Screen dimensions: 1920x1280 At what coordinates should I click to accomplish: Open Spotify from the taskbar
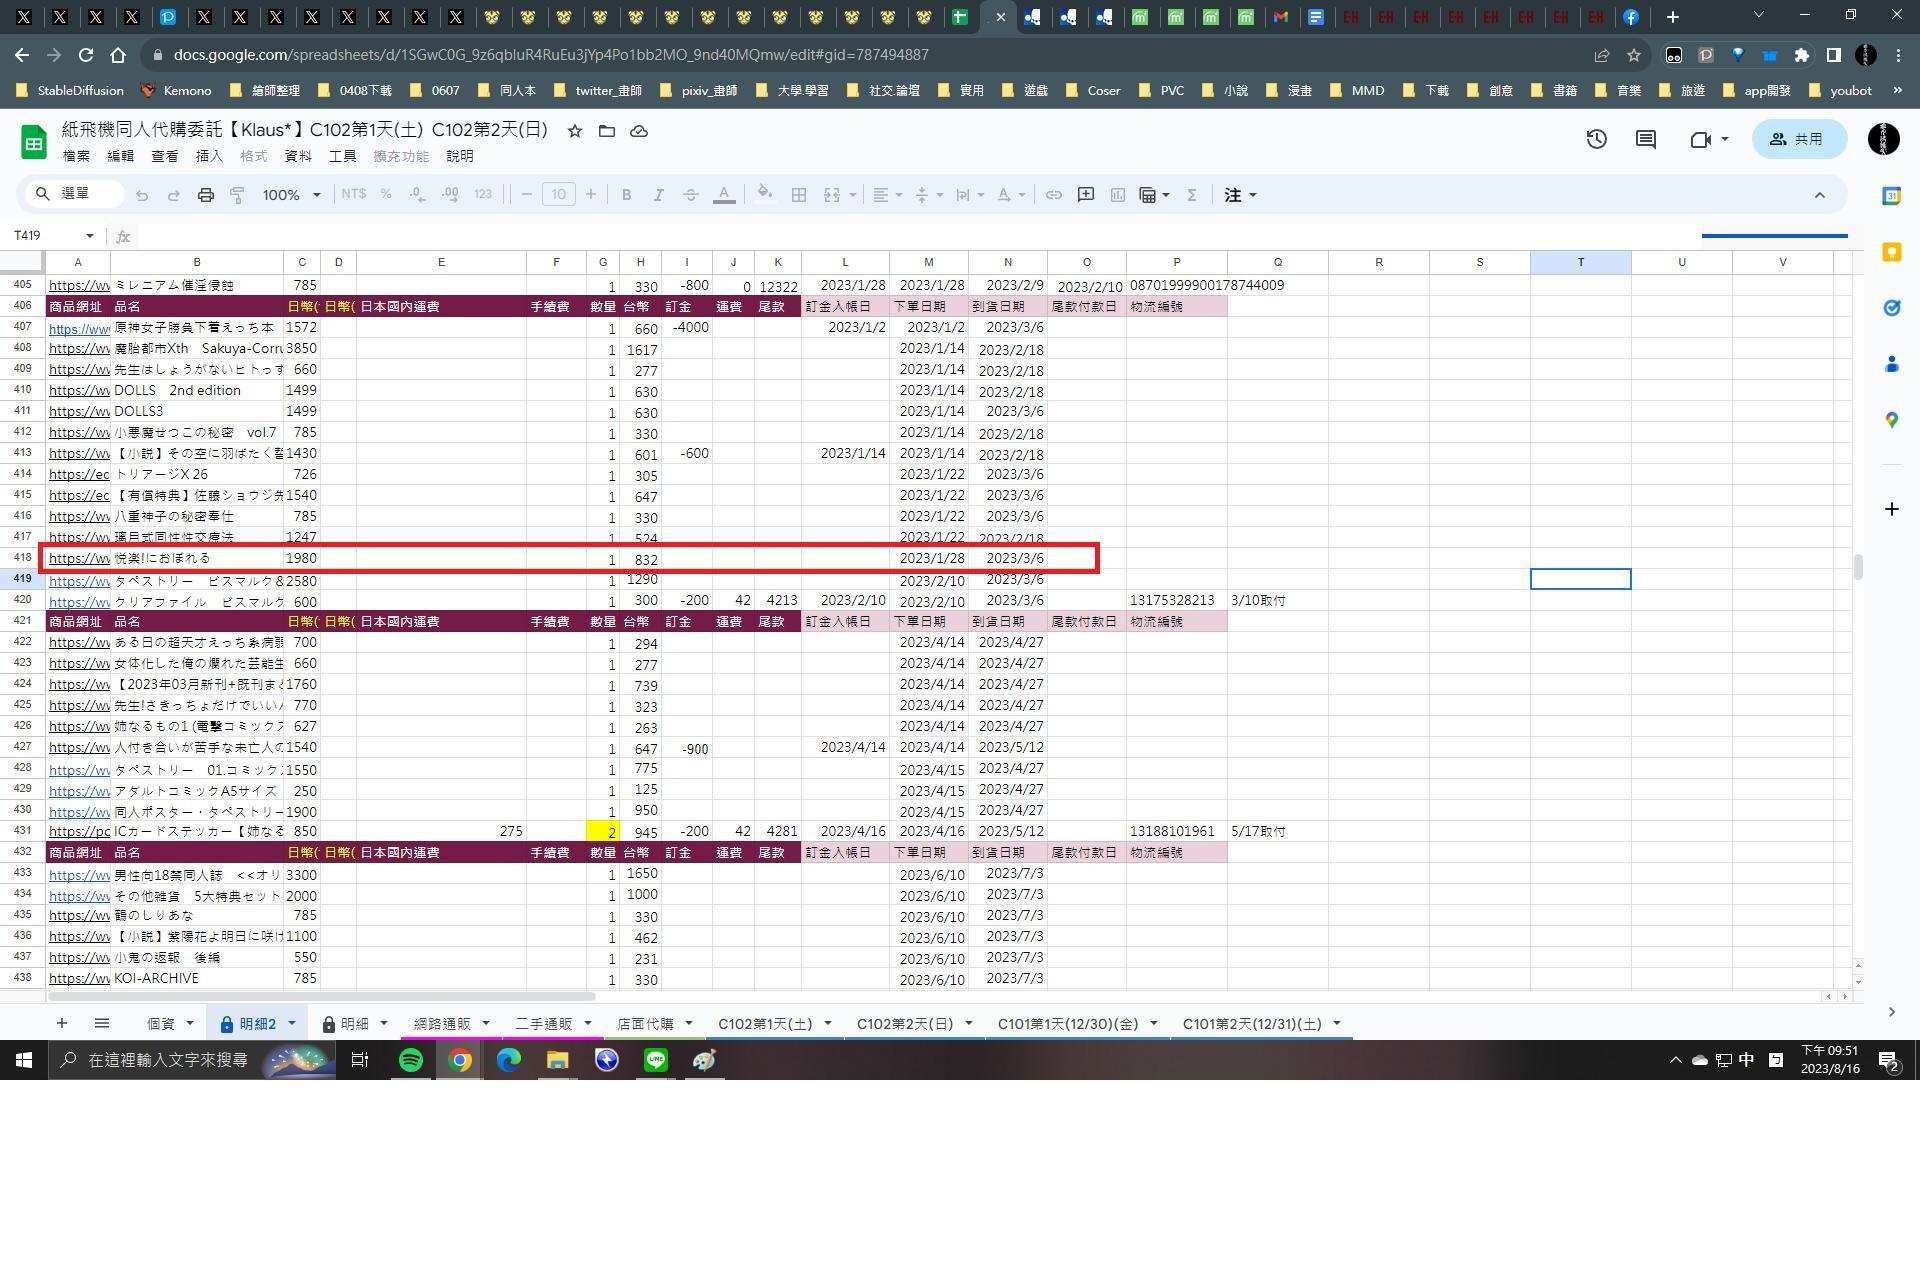tap(410, 1060)
